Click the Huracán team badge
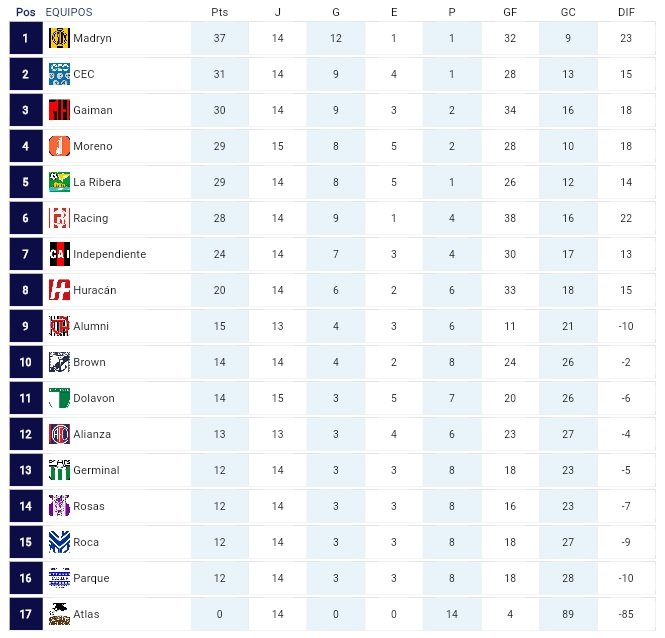This screenshot has width=665, height=638. point(59,290)
